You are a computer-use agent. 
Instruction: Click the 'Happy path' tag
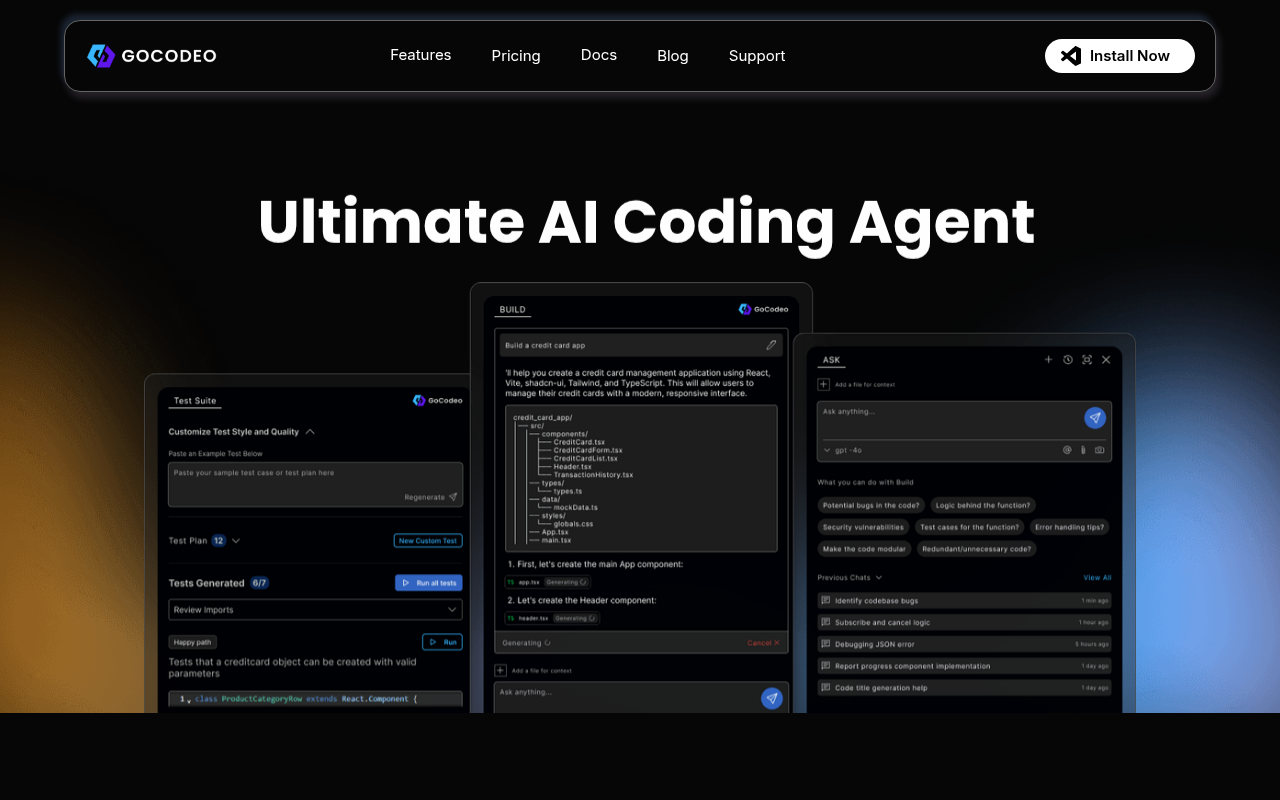click(x=193, y=642)
